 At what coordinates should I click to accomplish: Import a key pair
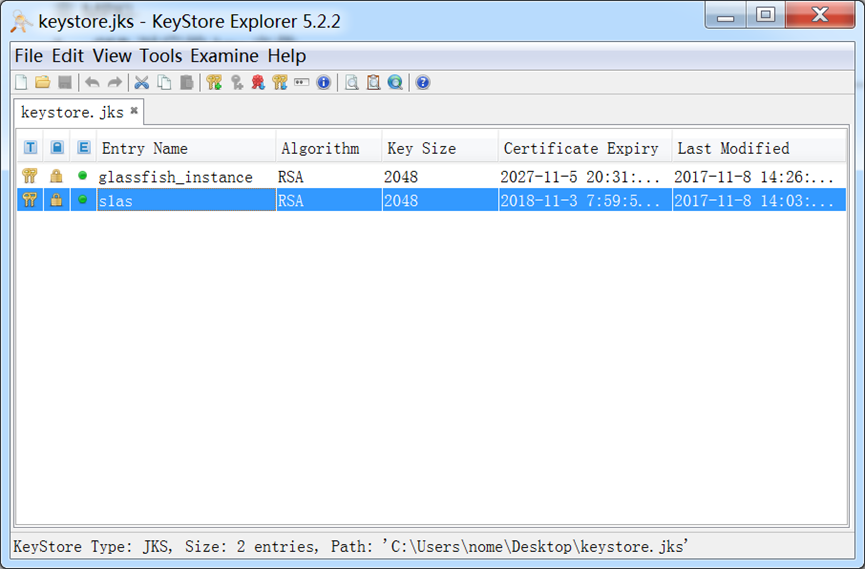(x=280, y=83)
